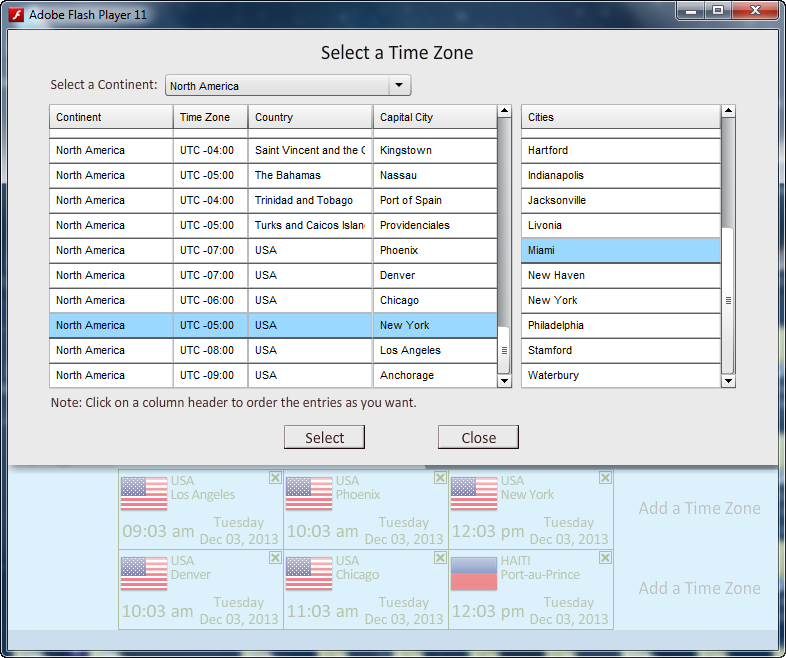
Task: Select the Los Angeles row in table
Action: [272, 350]
